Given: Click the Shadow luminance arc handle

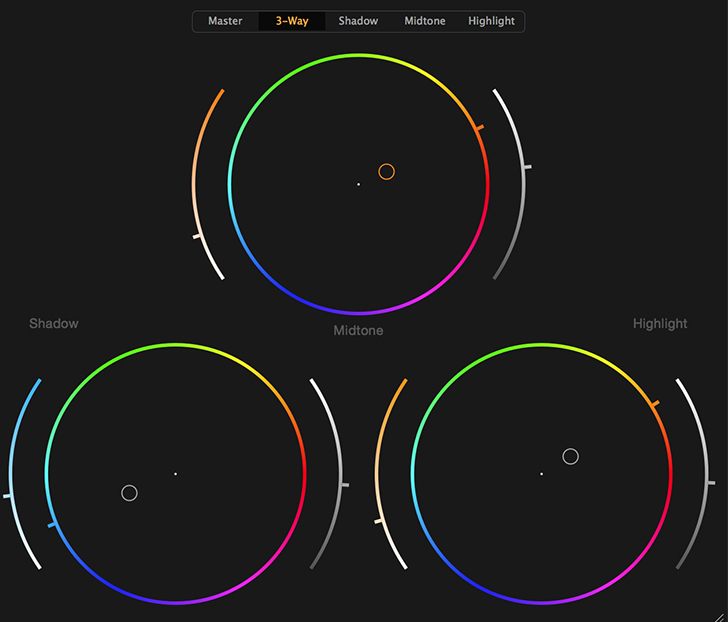Looking at the screenshot, I should pos(345,485).
